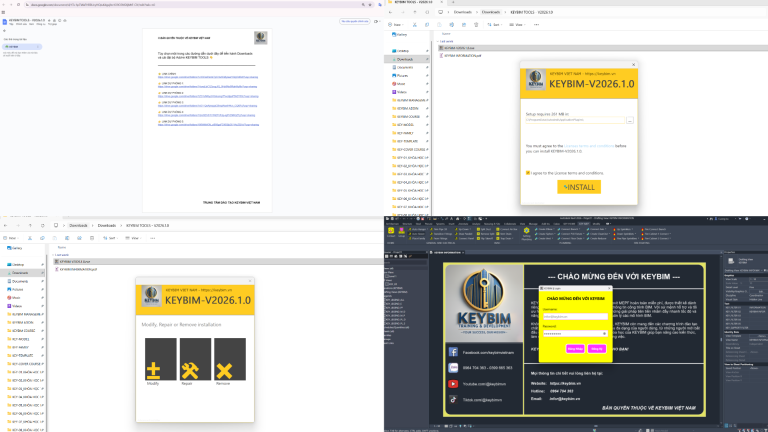Click Cut icon in top-right Explorer toolbar

[414, 24]
